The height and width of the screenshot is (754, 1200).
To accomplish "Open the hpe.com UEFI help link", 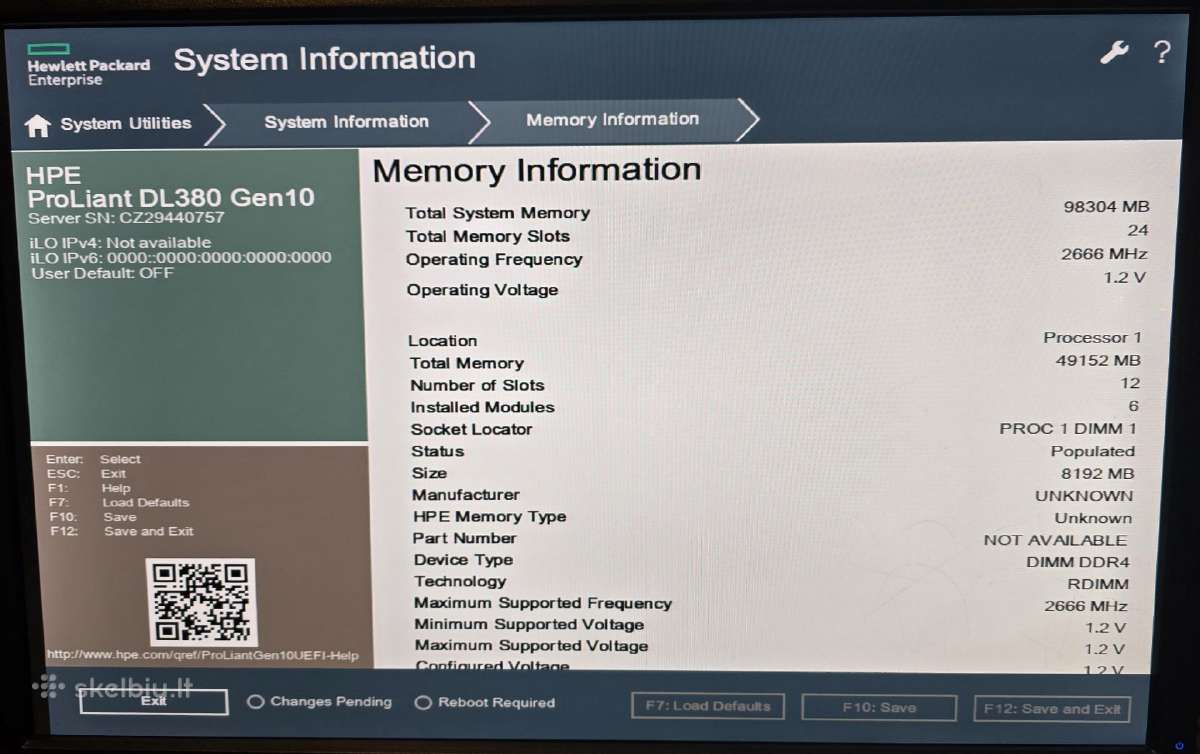I will click(x=202, y=656).
